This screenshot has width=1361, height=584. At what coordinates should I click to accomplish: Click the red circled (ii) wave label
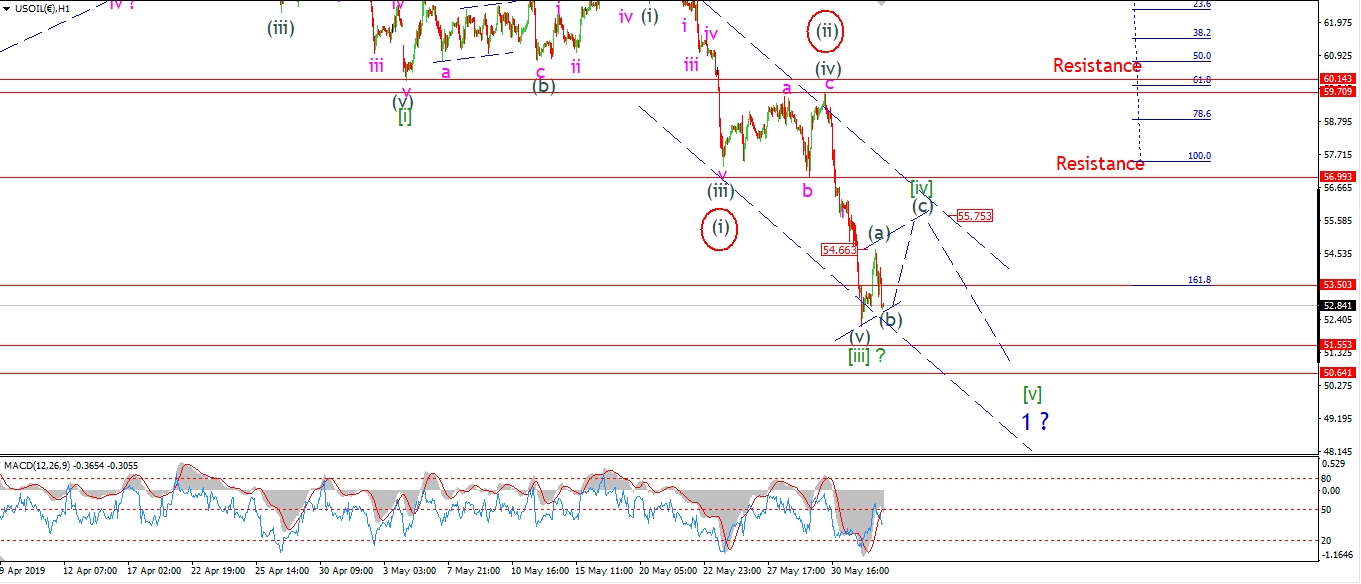point(827,33)
